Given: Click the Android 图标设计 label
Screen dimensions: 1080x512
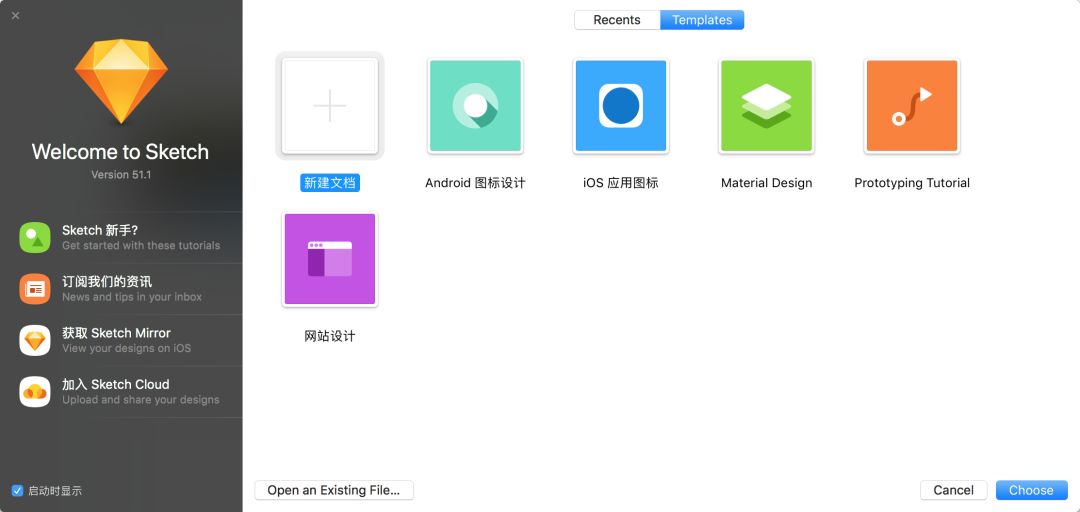Looking at the screenshot, I should click(475, 183).
